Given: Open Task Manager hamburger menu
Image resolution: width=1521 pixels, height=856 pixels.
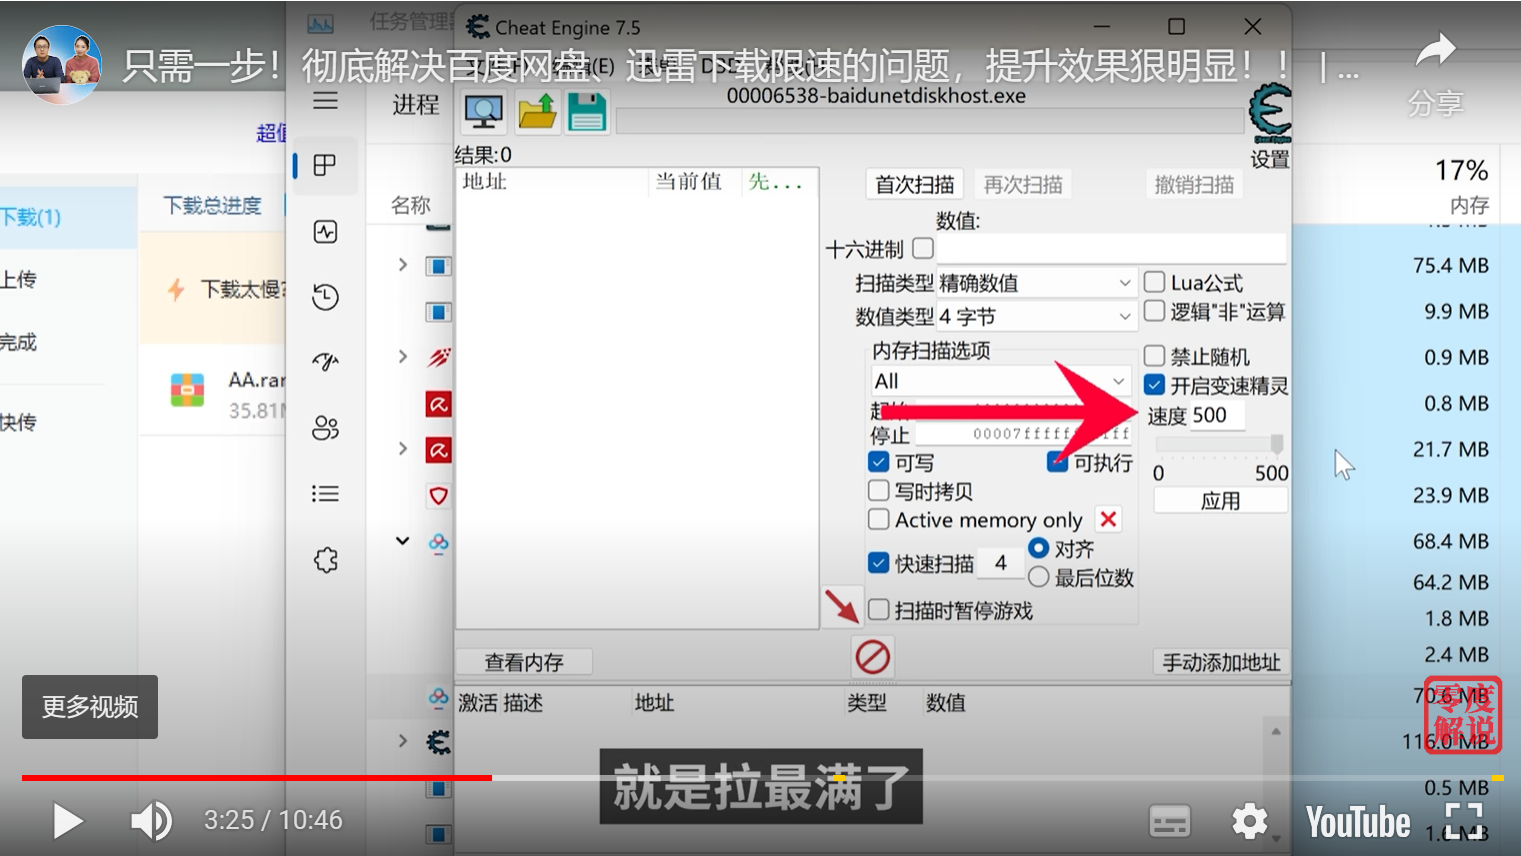Looking at the screenshot, I should (x=325, y=101).
